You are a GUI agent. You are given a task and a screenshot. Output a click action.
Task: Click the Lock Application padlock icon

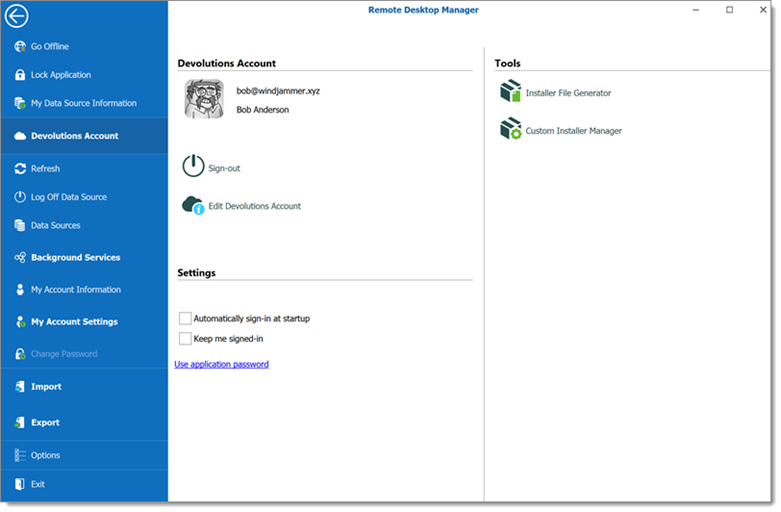[x=20, y=75]
